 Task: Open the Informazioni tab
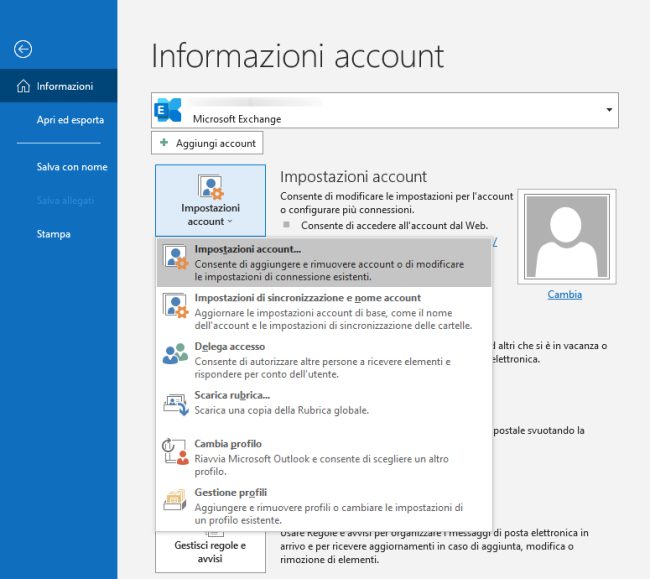click(x=58, y=86)
